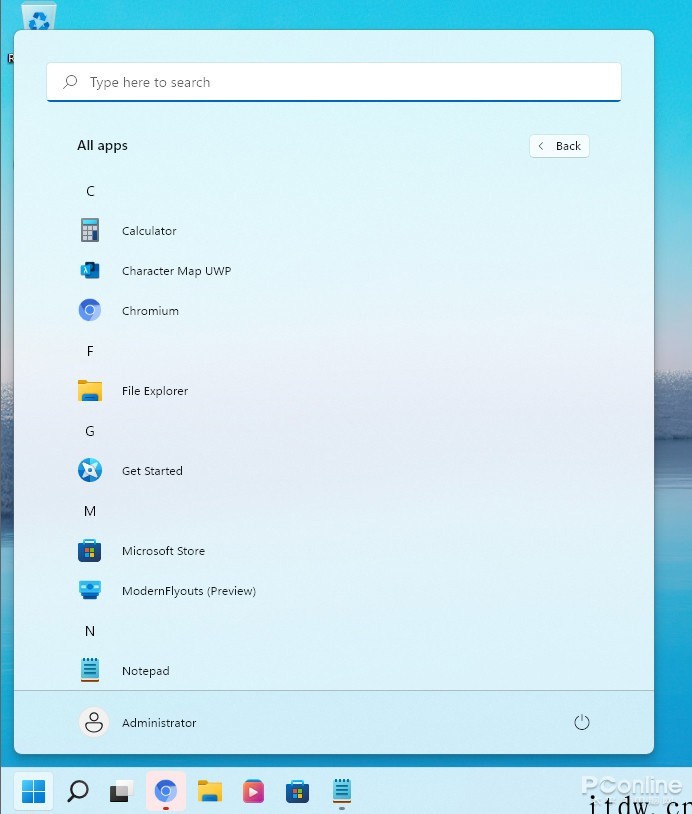Image resolution: width=692 pixels, height=814 pixels.
Task: Launch the media player taskbar icon
Action: [253, 792]
